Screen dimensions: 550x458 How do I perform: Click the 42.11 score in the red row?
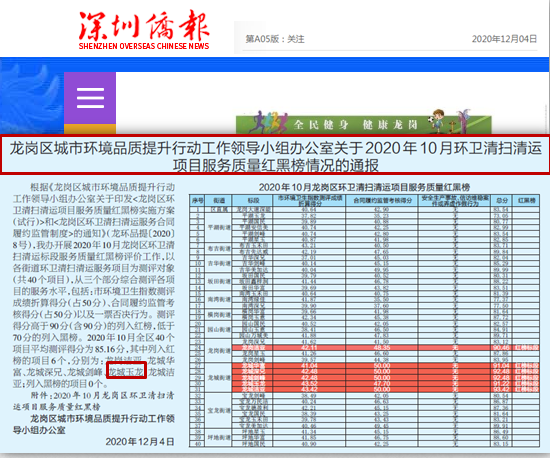[309, 348]
